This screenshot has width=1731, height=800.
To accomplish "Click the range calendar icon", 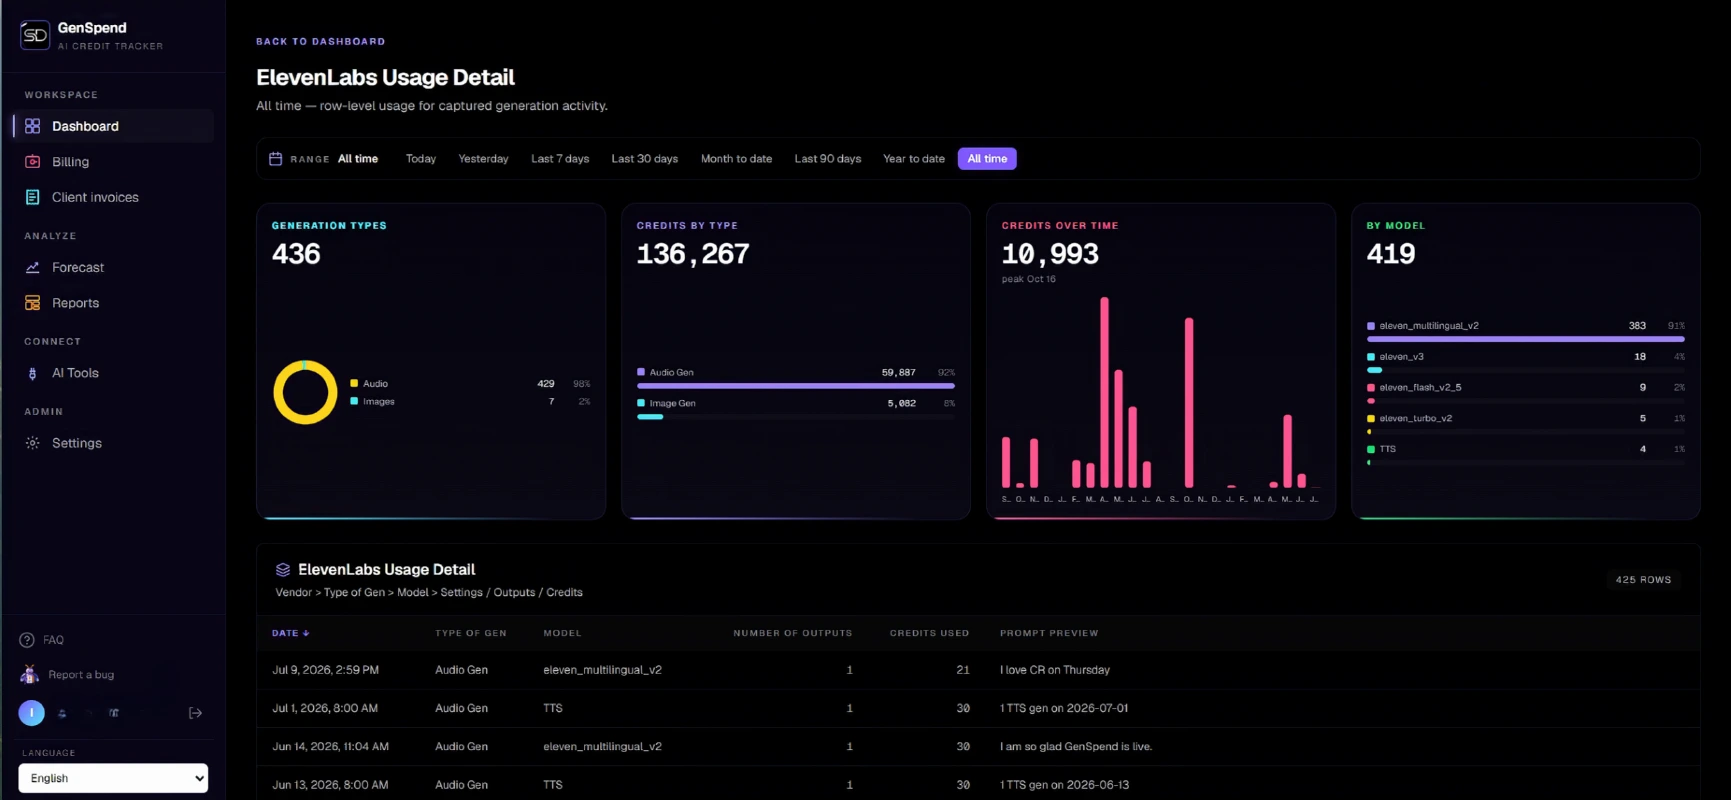I will [x=276, y=159].
